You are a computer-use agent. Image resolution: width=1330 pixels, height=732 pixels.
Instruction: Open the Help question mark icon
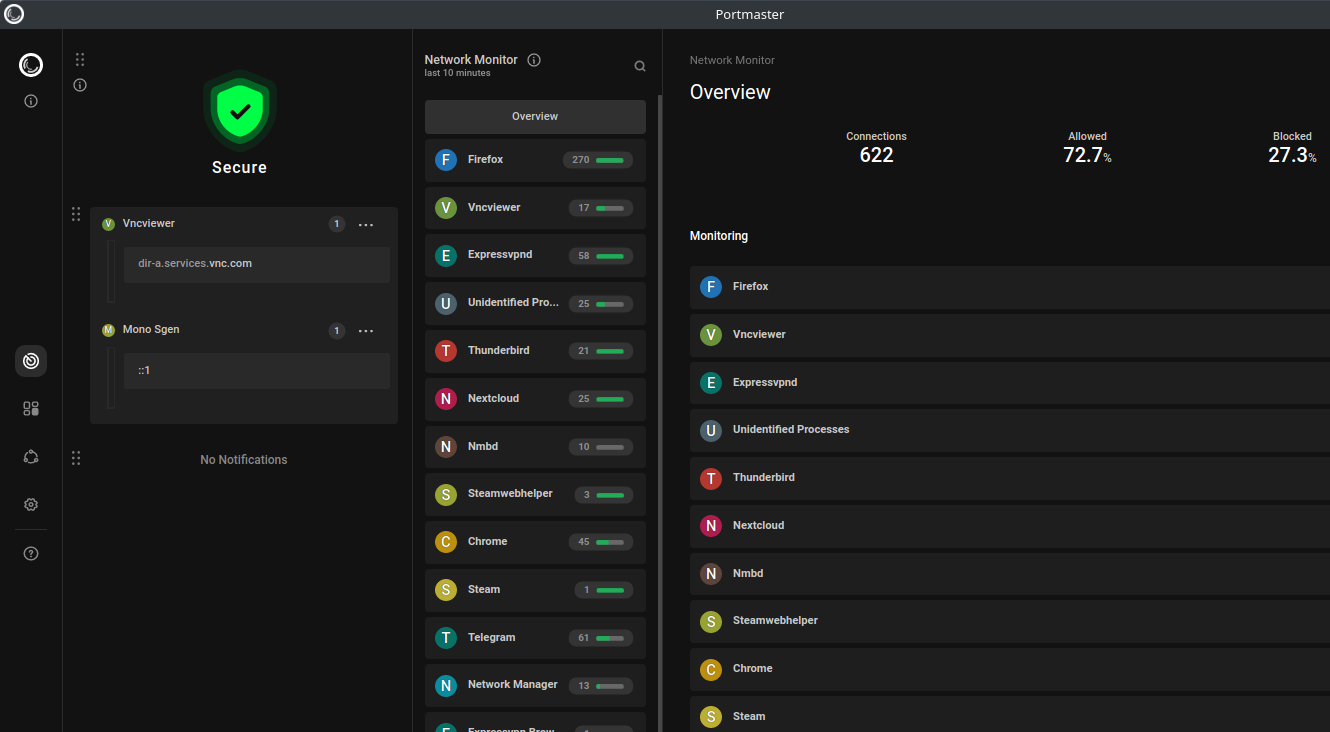[x=31, y=553]
